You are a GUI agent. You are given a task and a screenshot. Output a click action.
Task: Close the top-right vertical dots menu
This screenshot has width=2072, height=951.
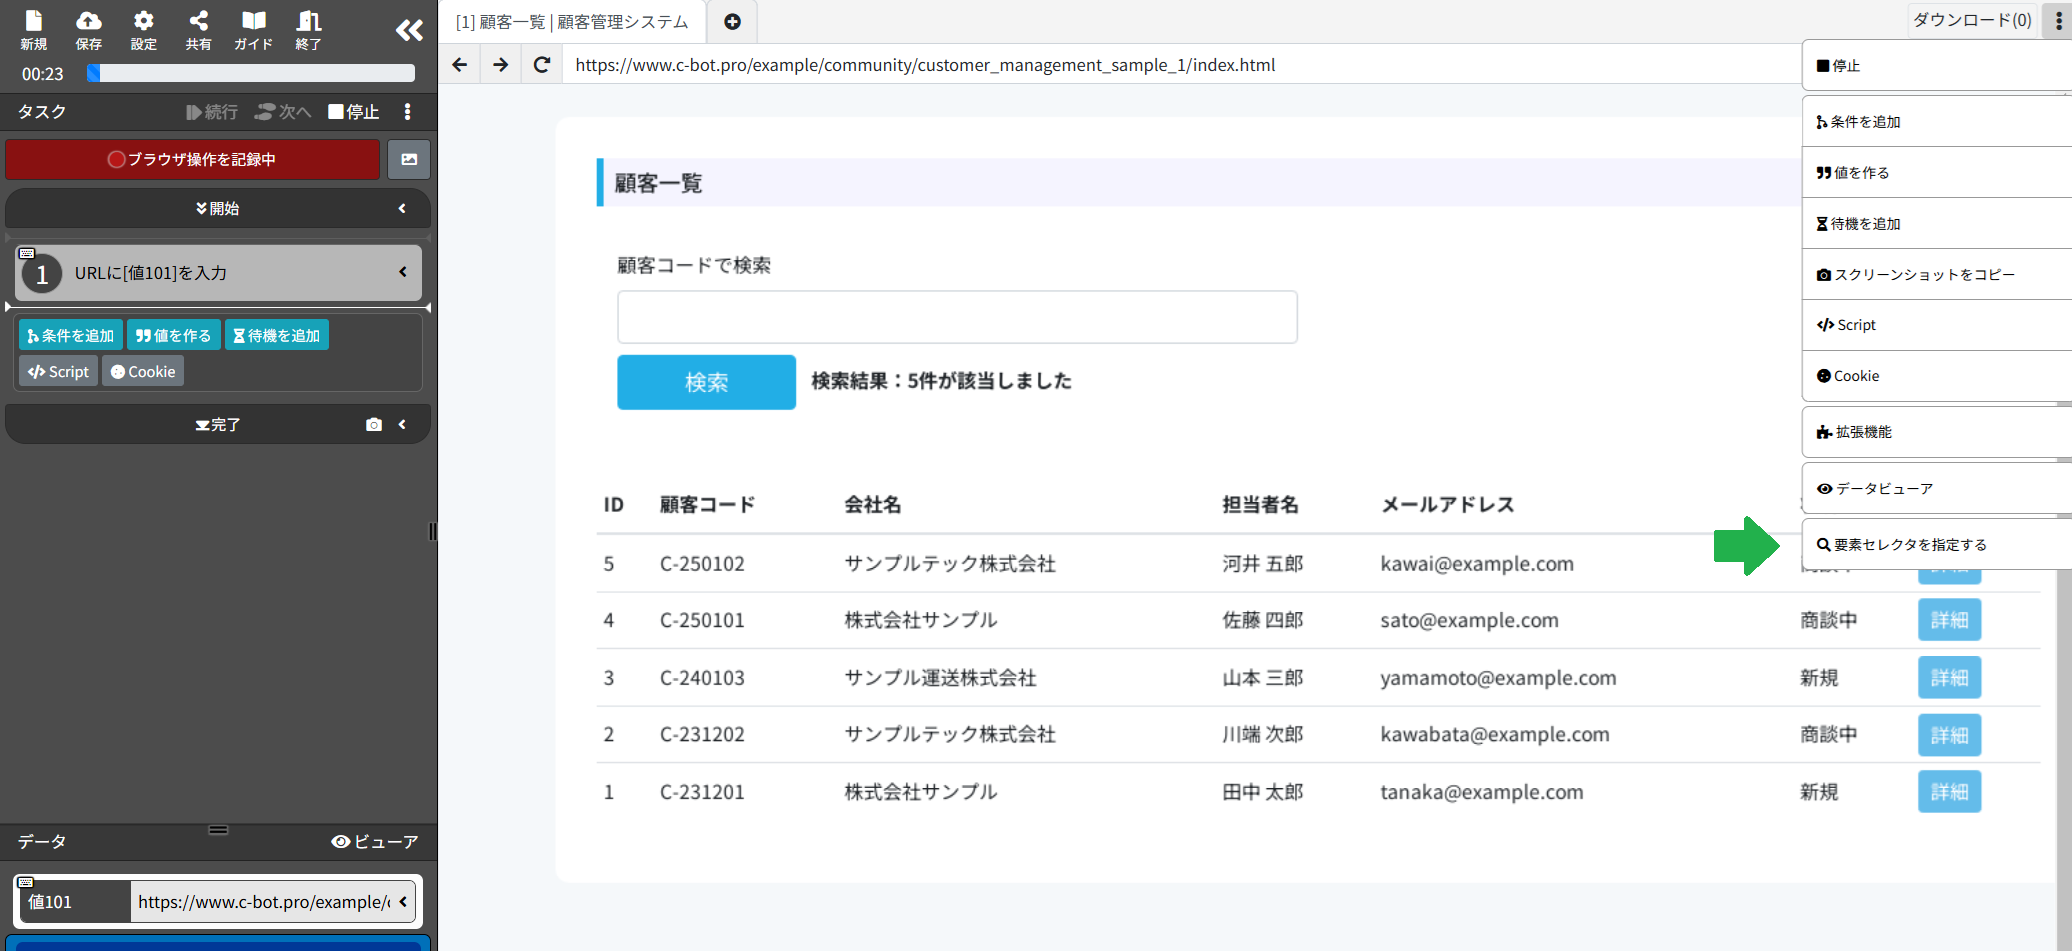2057,20
